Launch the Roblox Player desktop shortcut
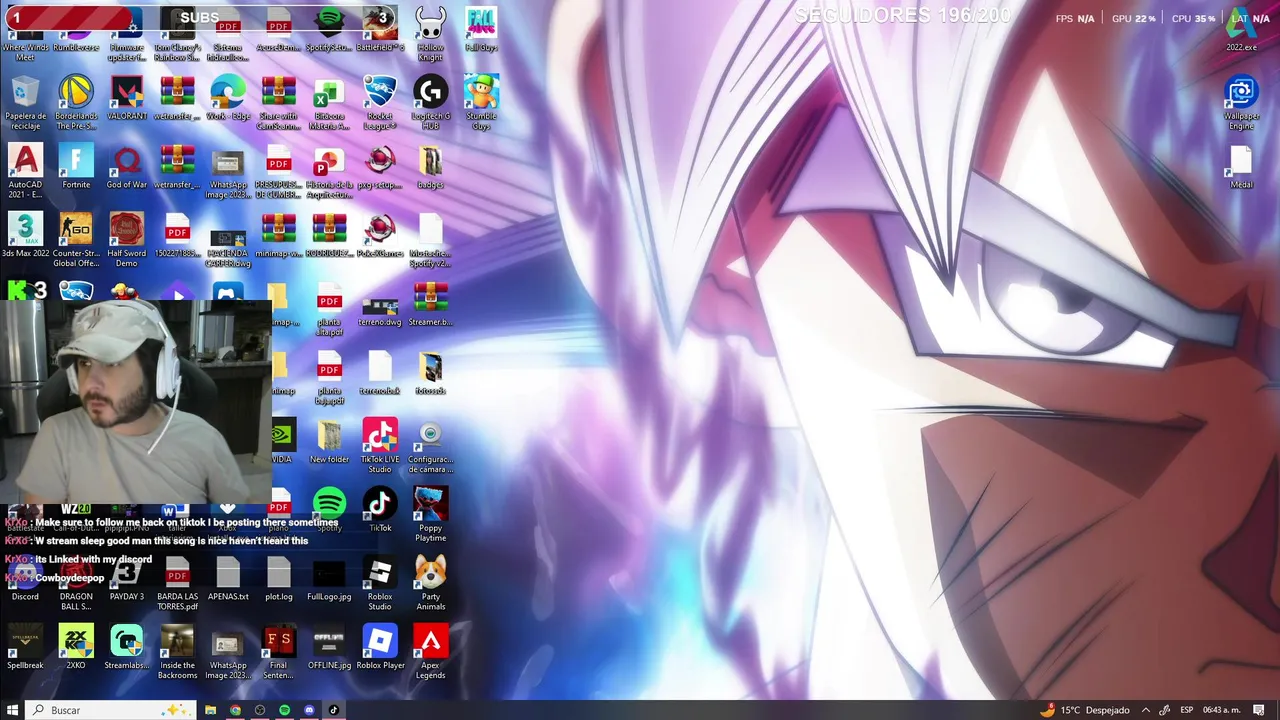Image resolution: width=1280 pixels, height=720 pixels. [380, 648]
